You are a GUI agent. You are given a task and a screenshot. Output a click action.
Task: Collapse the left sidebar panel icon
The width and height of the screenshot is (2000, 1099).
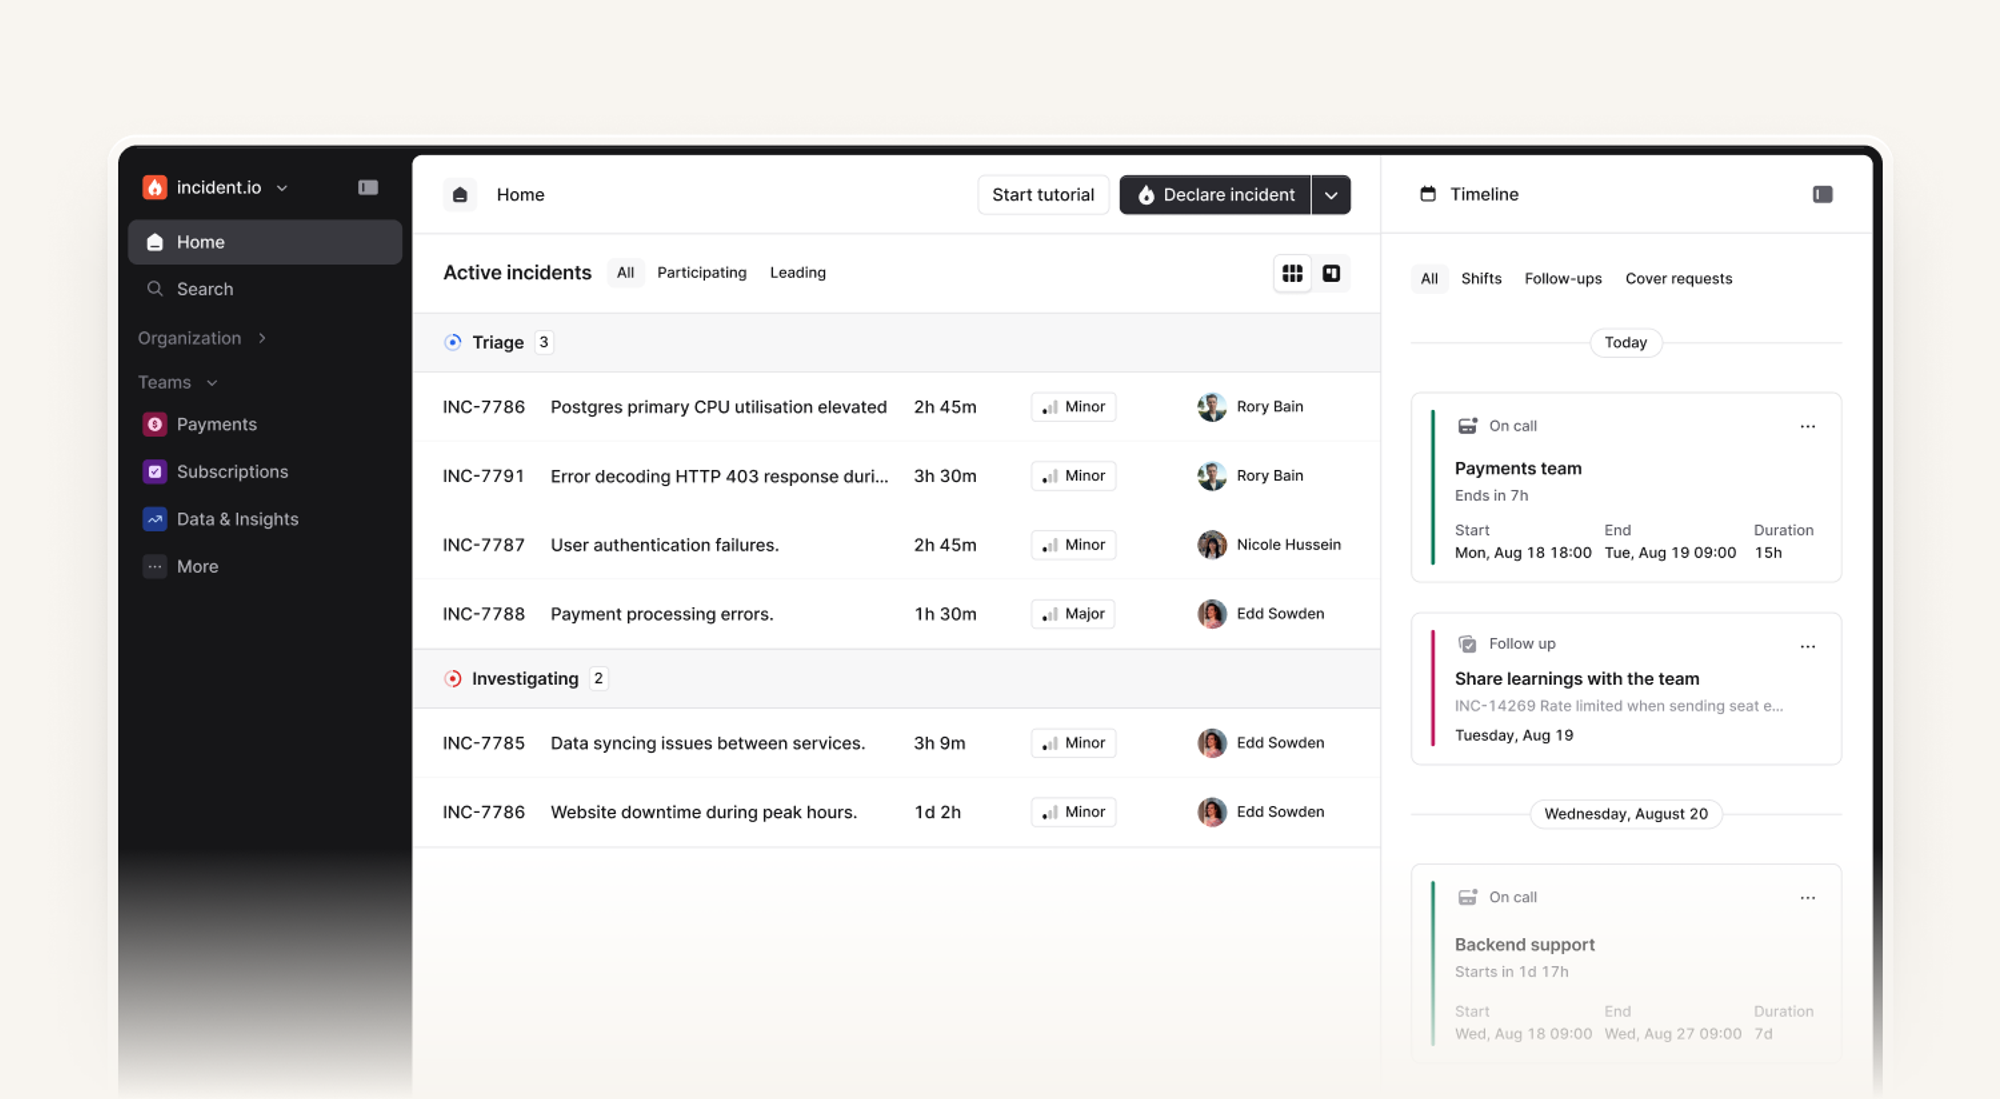click(368, 188)
